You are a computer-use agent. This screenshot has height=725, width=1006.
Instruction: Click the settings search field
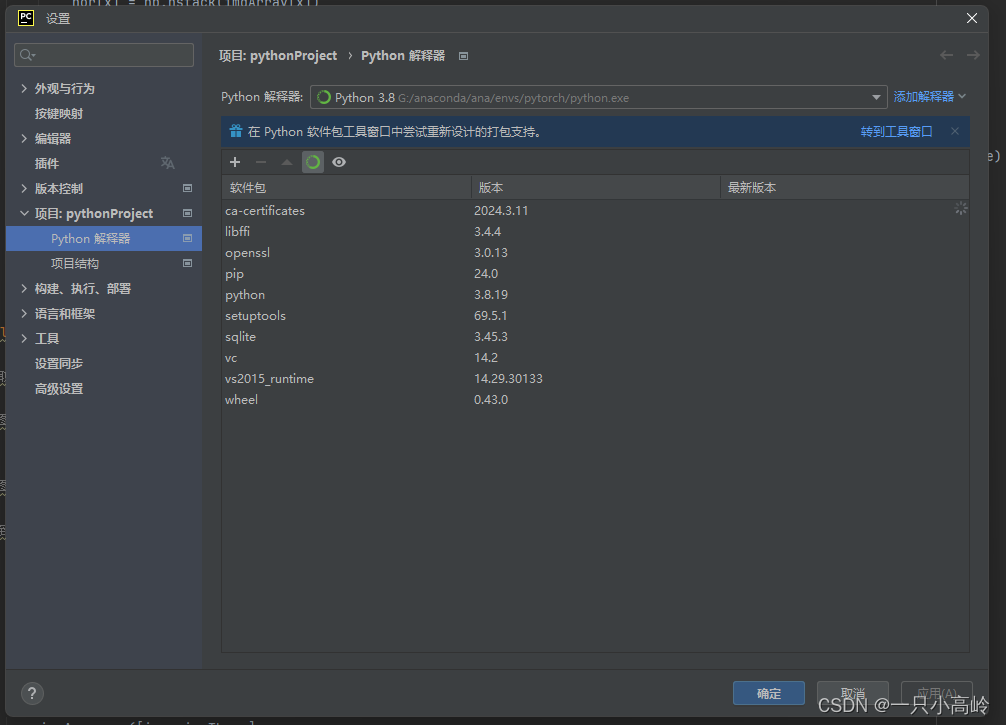[x=104, y=55]
